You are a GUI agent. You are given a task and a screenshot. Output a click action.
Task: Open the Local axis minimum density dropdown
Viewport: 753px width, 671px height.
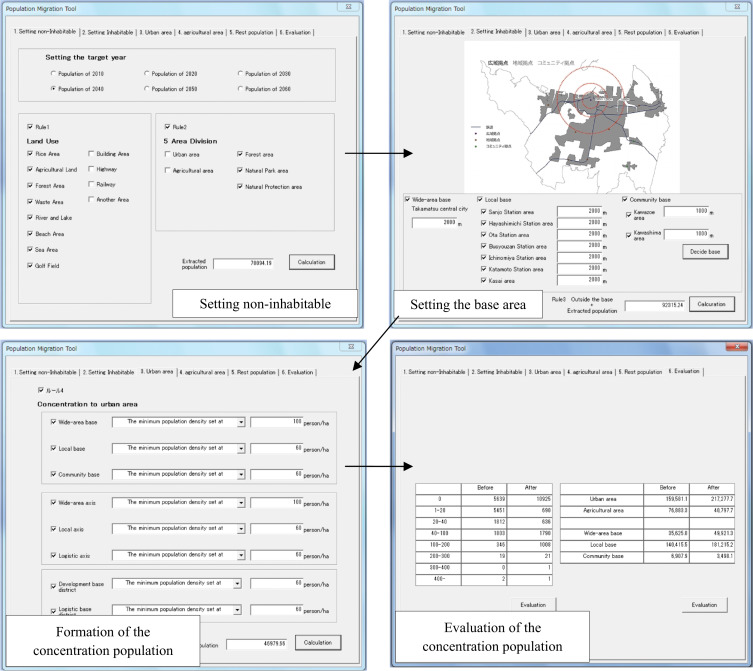(240, 528)
